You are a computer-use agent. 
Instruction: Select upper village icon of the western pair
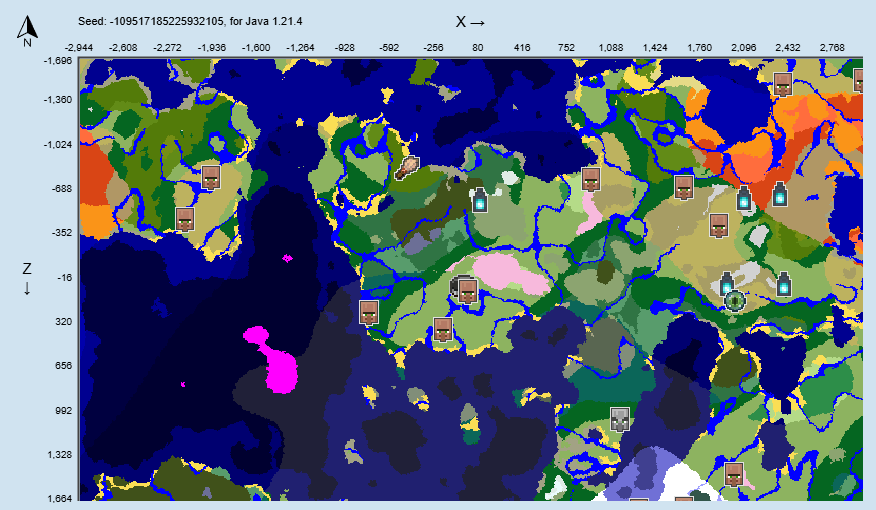[x=210, y=177]
